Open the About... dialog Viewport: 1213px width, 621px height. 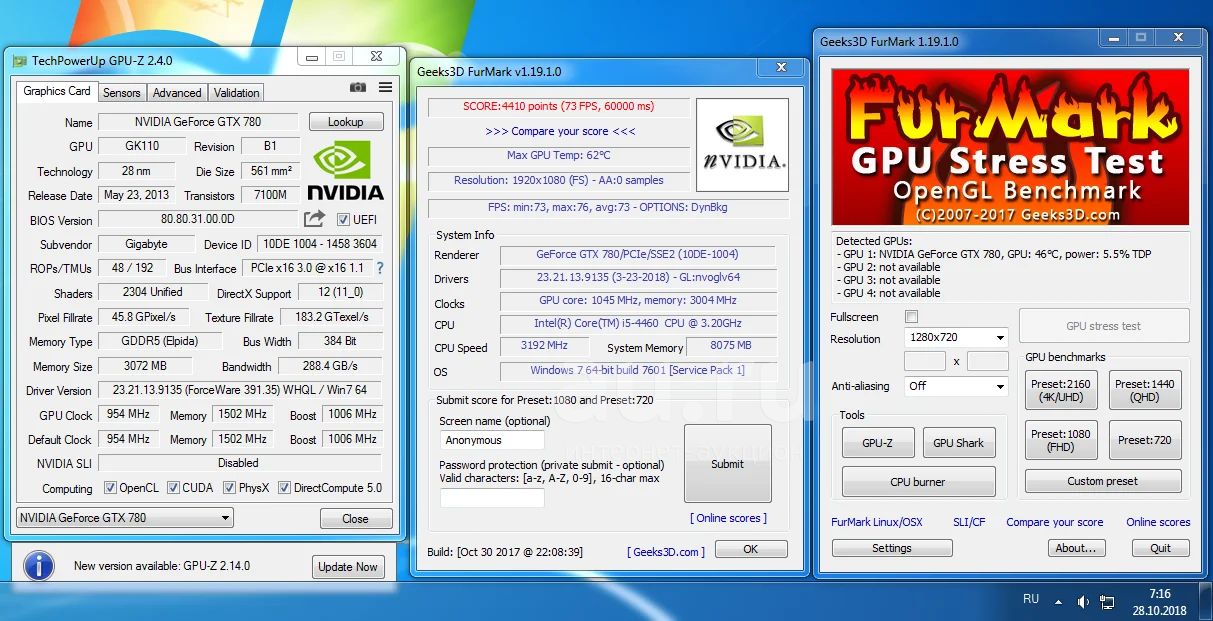coord(1076,548)
